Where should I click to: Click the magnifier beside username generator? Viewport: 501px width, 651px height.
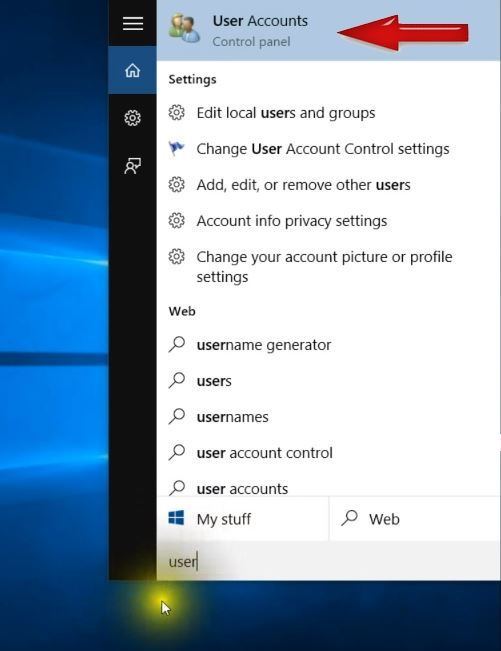177,344
